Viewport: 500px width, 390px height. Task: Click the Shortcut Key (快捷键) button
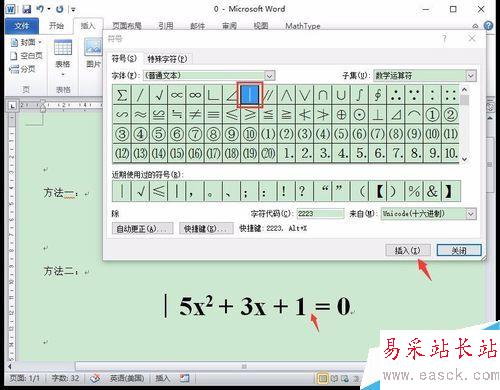pyautogui.click(x=206, y=229)
